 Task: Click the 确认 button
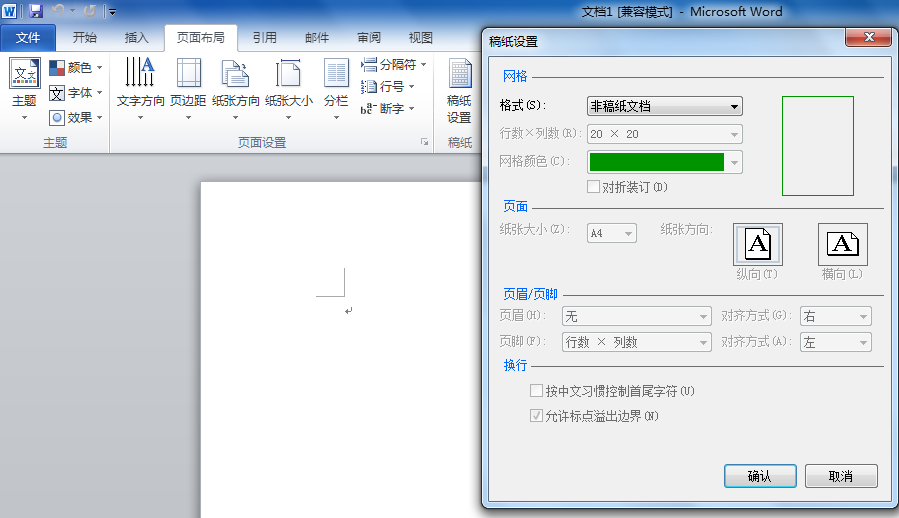click(x=760, y=476)
